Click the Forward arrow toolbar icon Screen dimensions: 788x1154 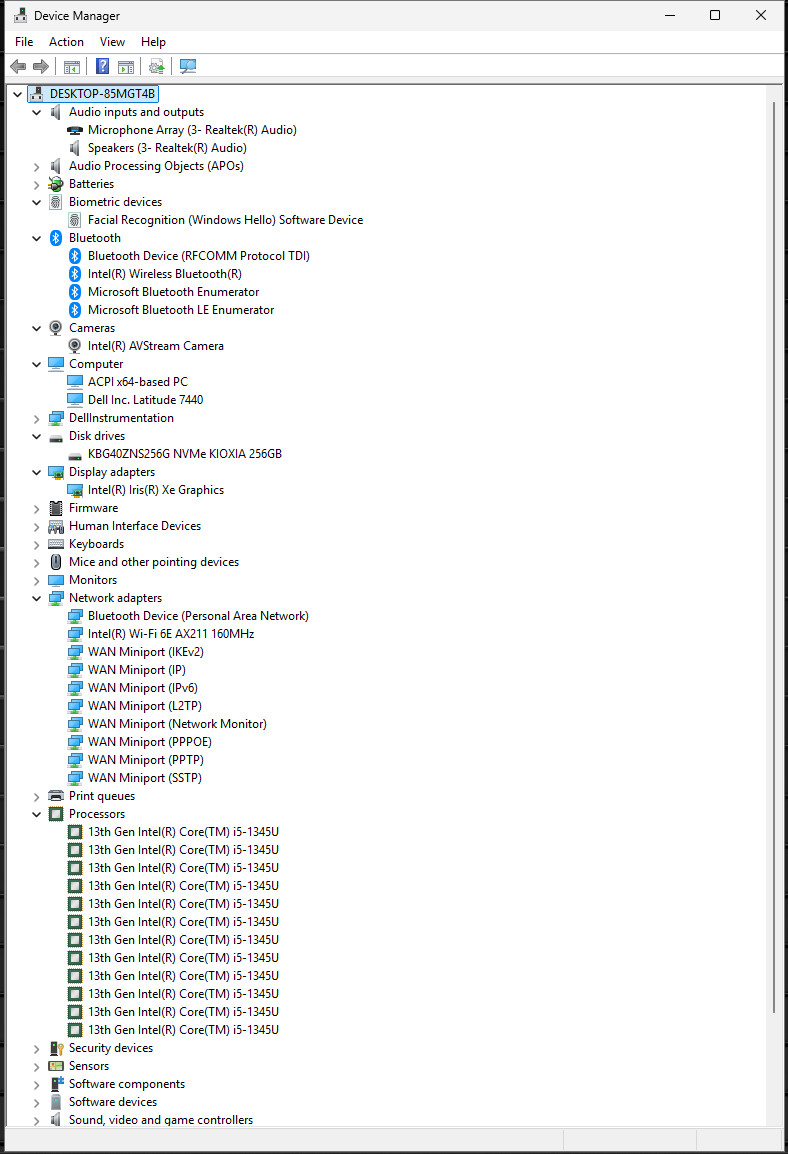pos(41,67)
